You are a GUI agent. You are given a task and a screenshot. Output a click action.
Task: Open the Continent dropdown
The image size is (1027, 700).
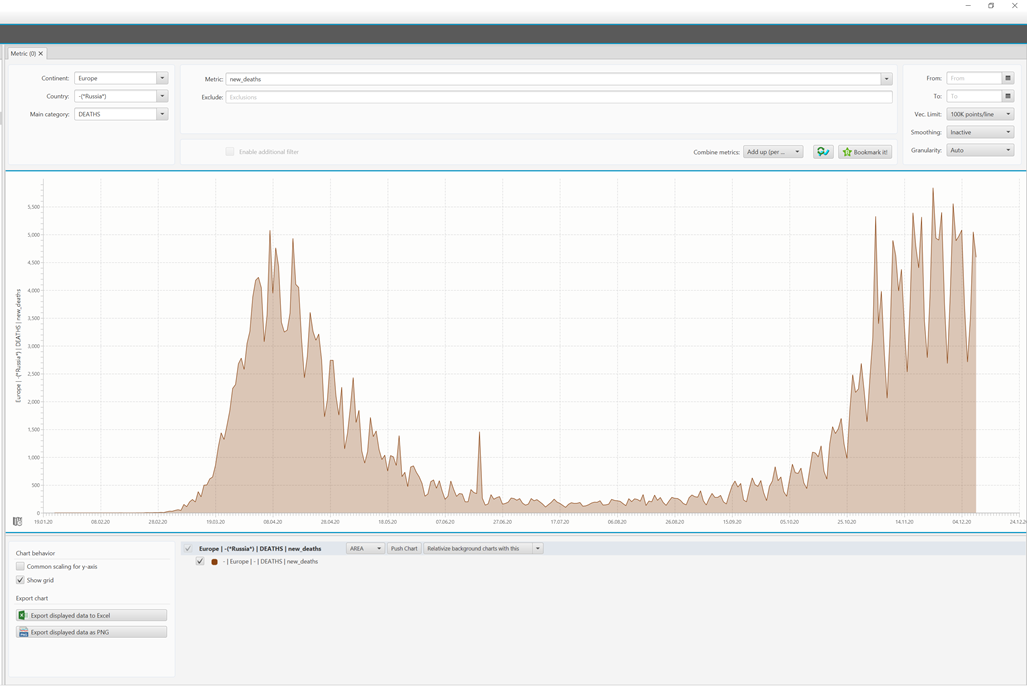coord(162,78)
